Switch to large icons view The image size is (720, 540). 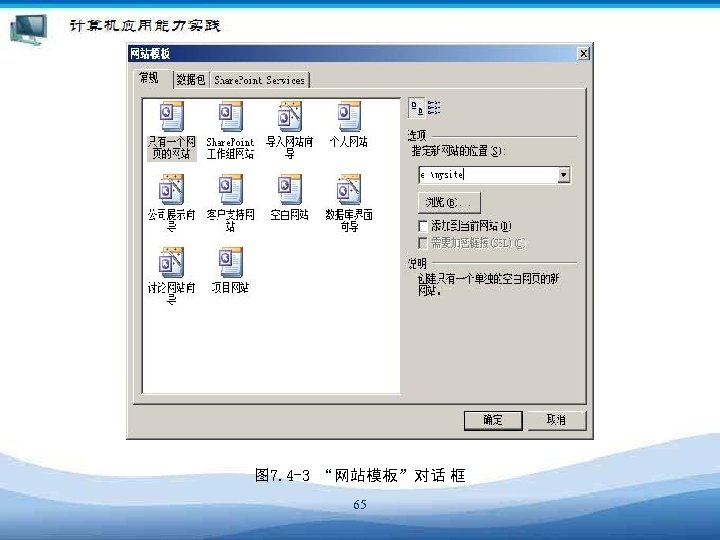(x=416, y=108)
